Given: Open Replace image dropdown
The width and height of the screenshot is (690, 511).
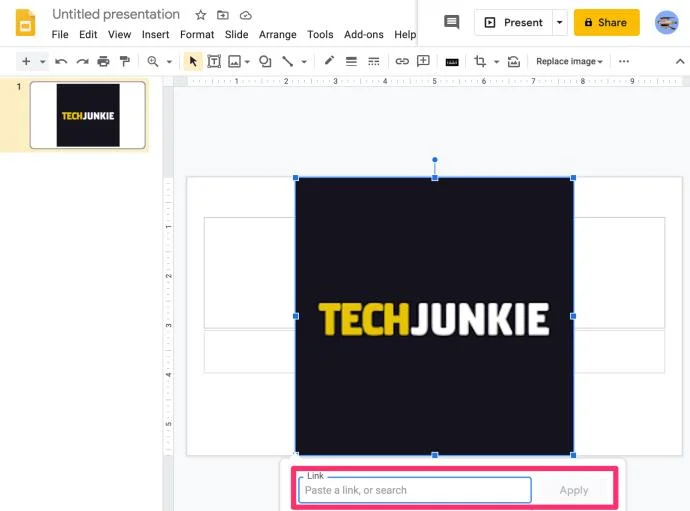Looking at the screenshot, I should pos(569,61).
